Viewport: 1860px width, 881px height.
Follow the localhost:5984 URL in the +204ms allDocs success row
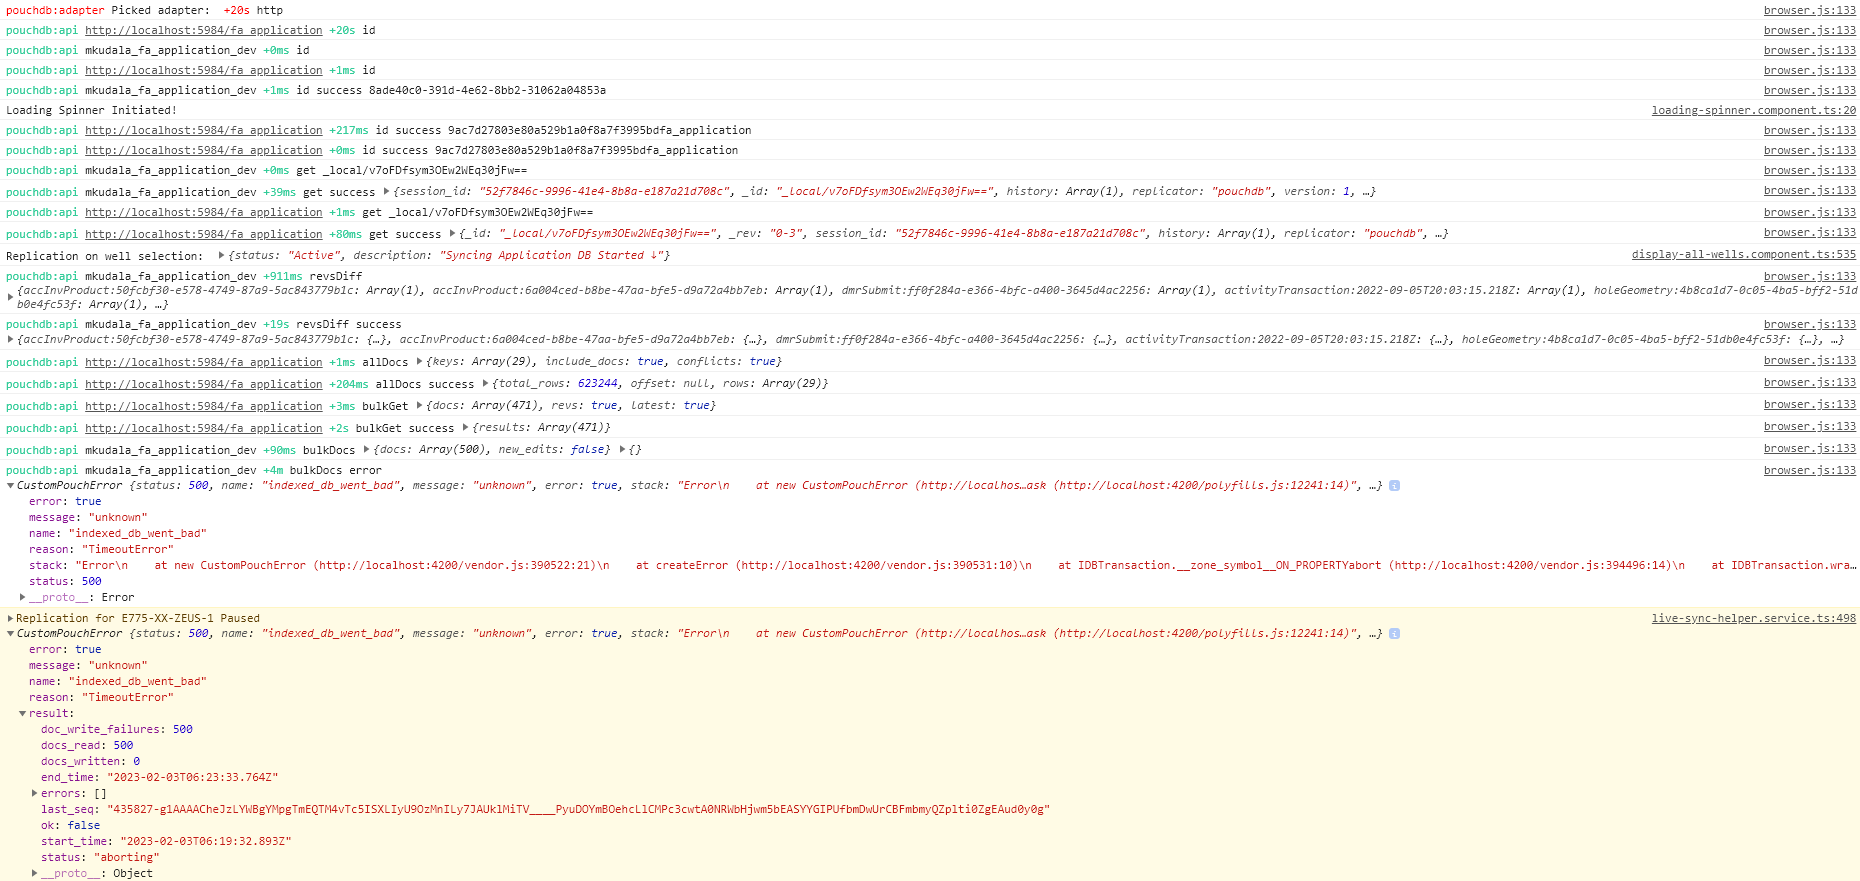click(x=204, y=384)
